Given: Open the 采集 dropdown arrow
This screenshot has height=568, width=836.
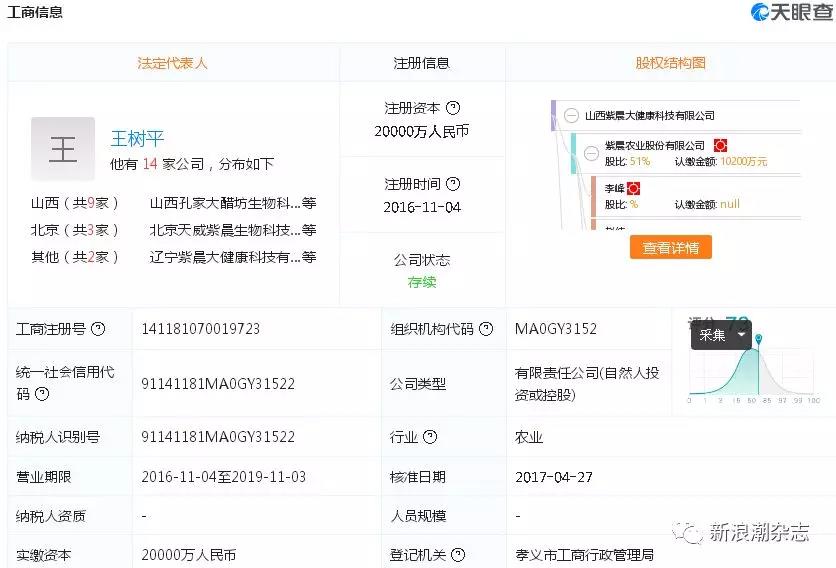Looking at the screenshot, I should 741,336.
